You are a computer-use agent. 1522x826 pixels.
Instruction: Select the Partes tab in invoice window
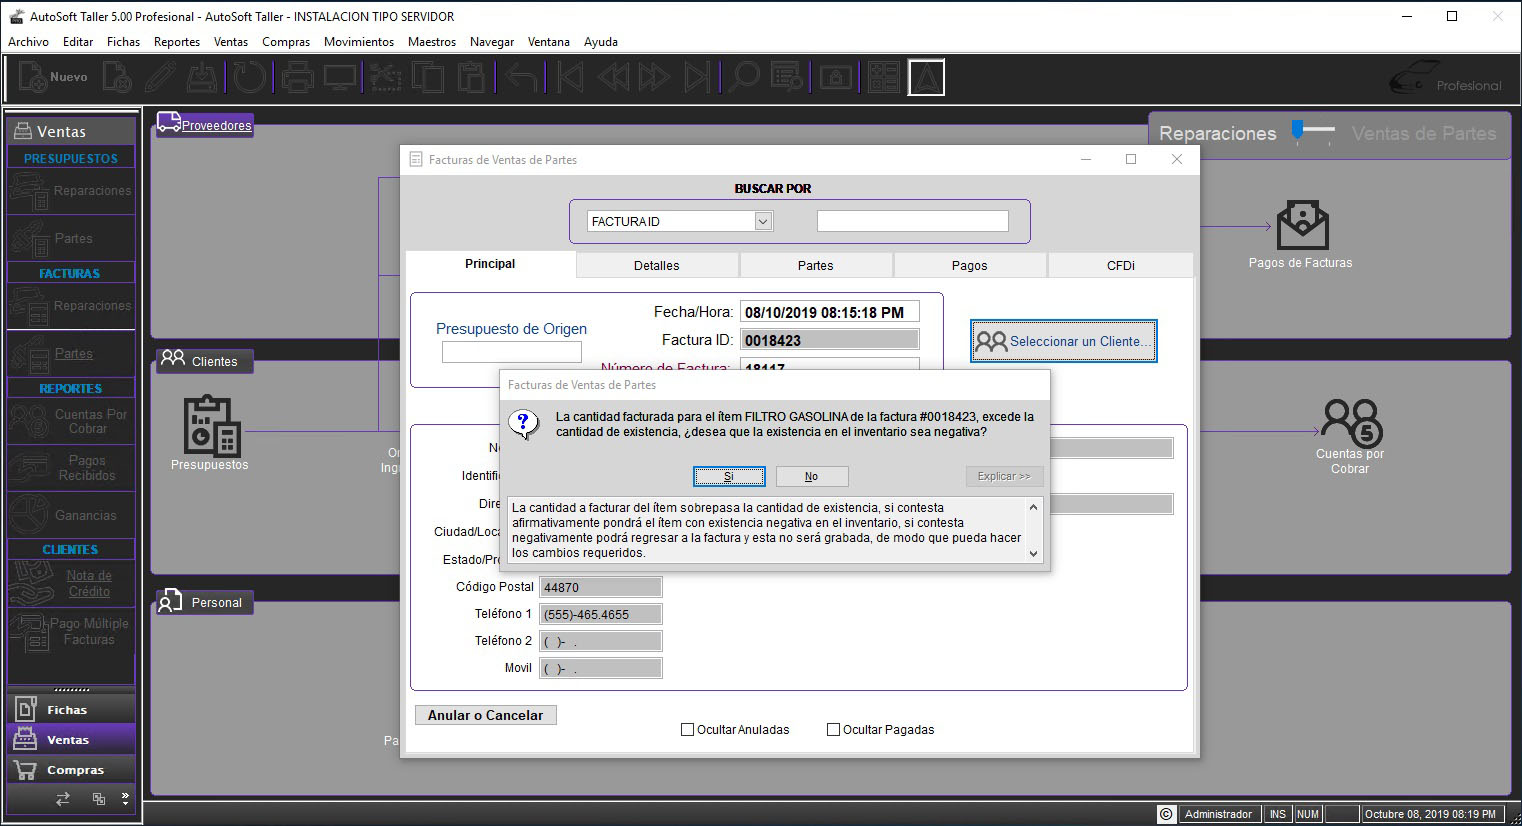pyautogui.click(x=816, y=265)
